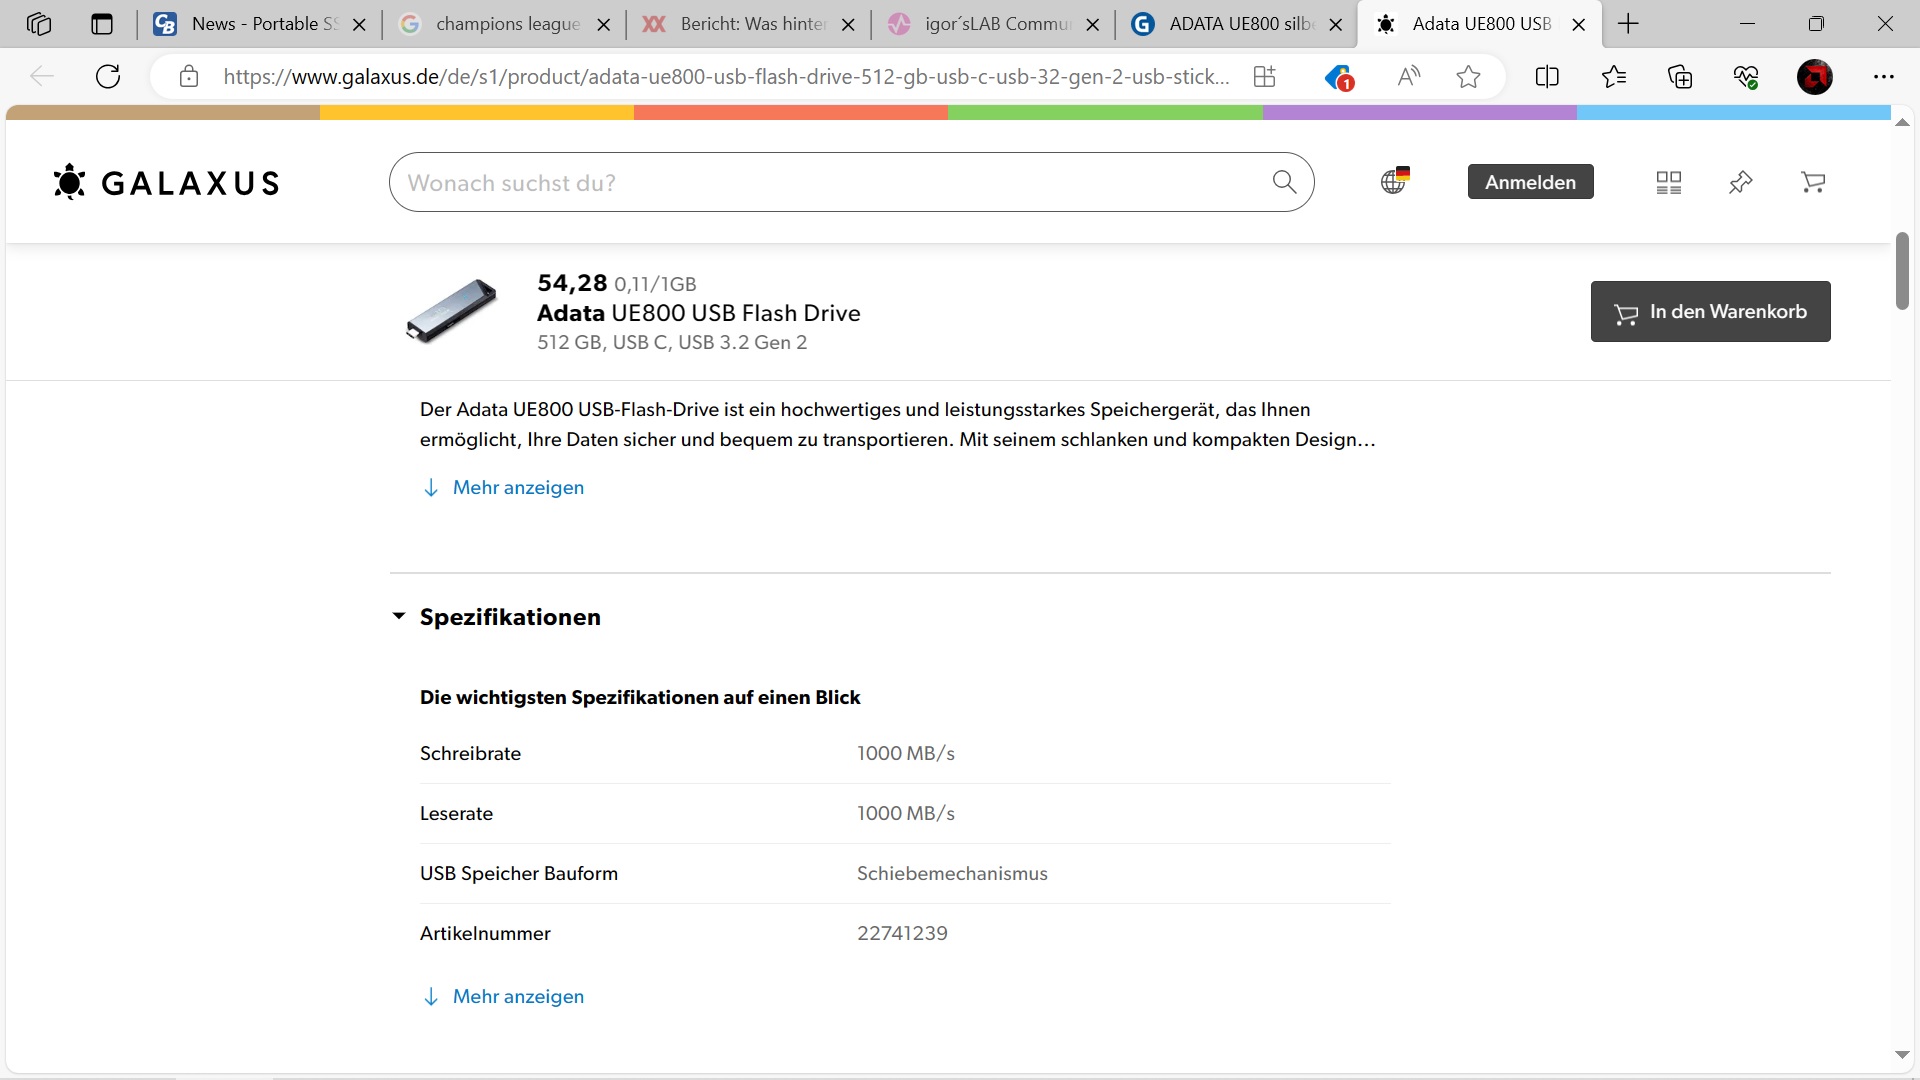This screenshot has width=1920, height=1080.
Task: Open the pinned watchlist pin icon
Action: pyautogui.click(x=1740, y=182)
